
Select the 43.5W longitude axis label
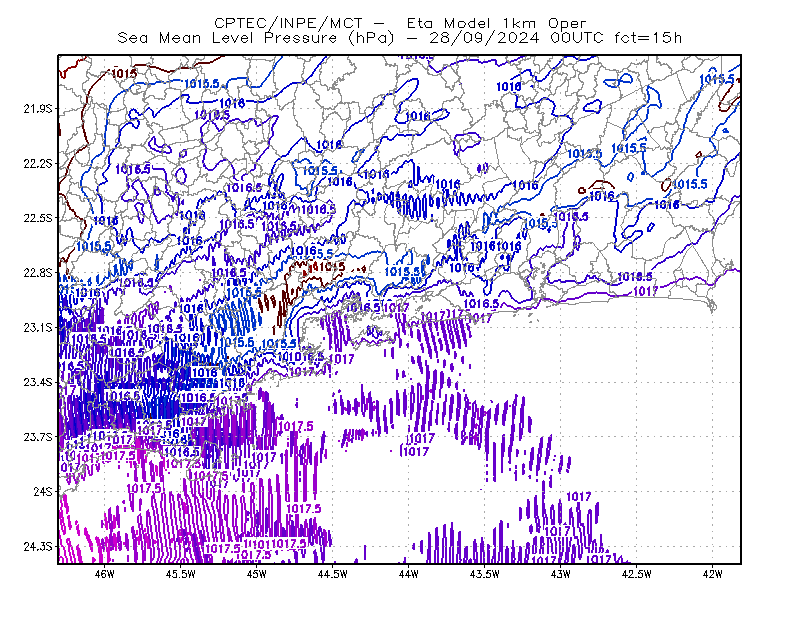tap(485, 574)
